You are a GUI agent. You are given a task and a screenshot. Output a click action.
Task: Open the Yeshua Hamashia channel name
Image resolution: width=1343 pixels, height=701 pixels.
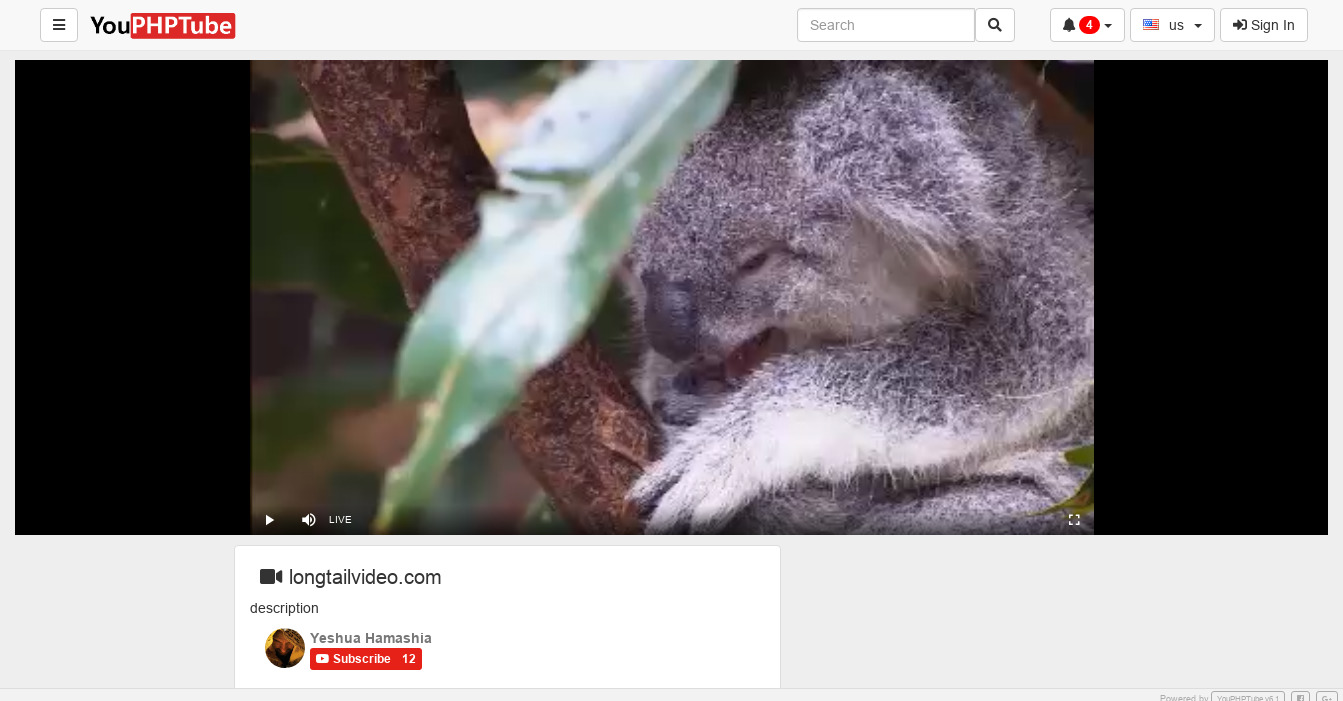coord(371,638)
